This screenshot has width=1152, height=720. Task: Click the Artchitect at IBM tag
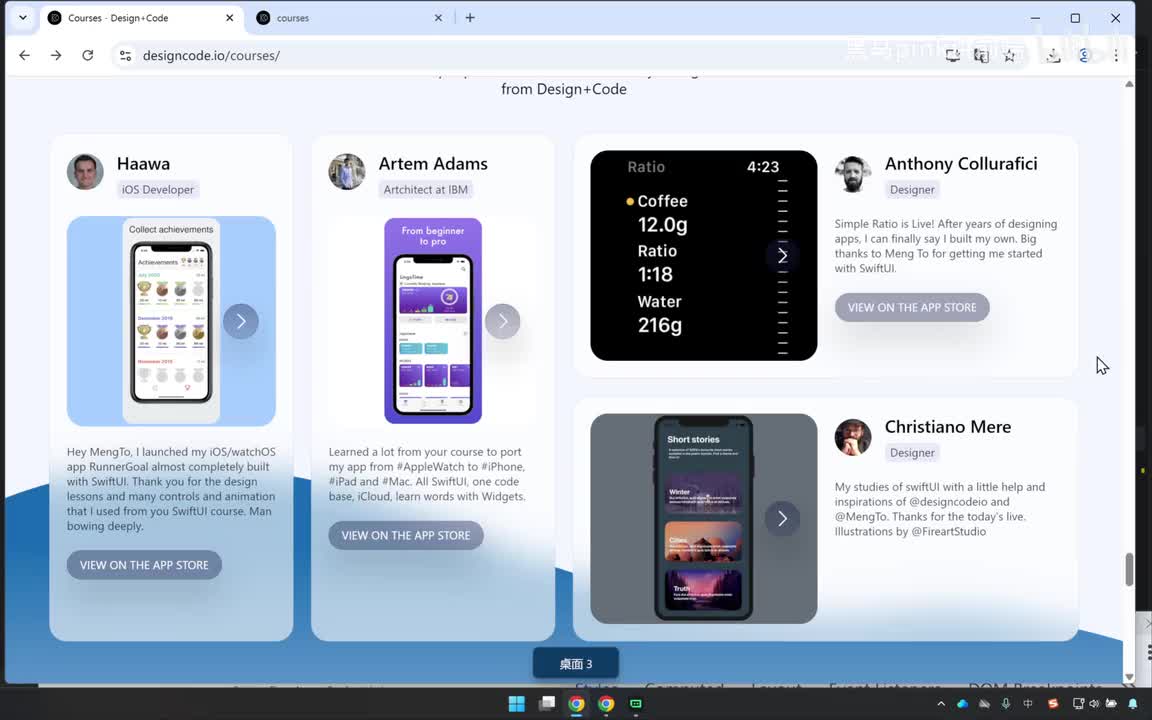[425, 190]
